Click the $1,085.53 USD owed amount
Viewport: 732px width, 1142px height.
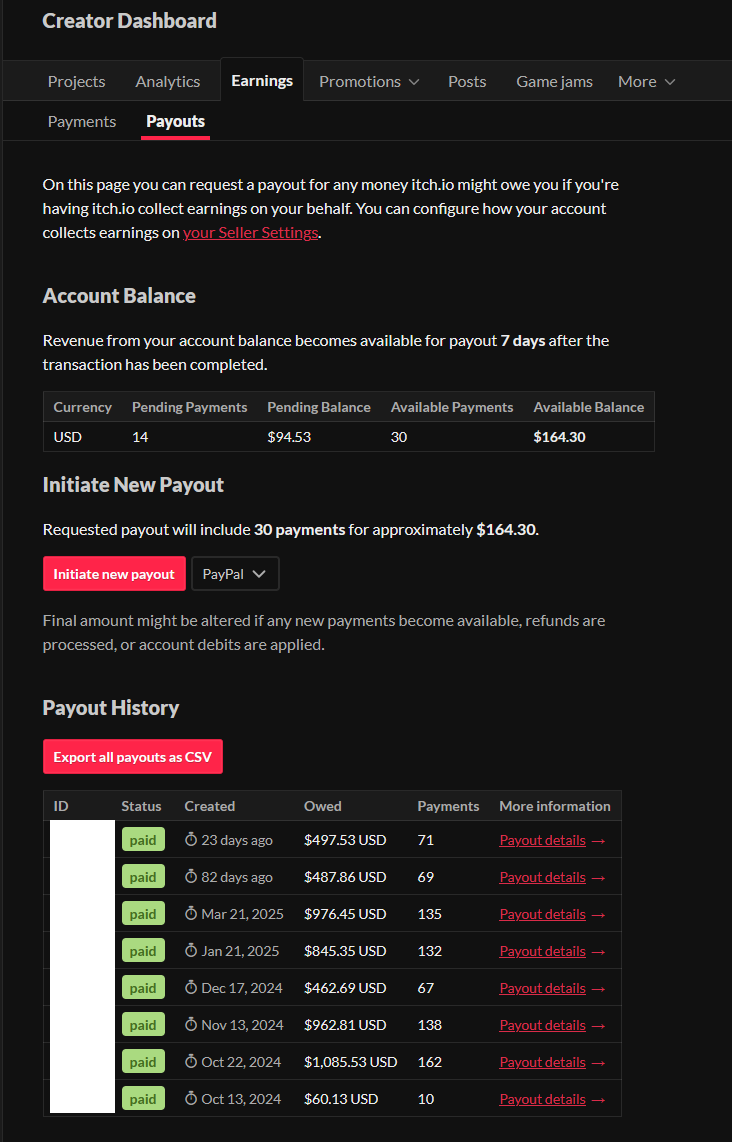[350, 1062]
